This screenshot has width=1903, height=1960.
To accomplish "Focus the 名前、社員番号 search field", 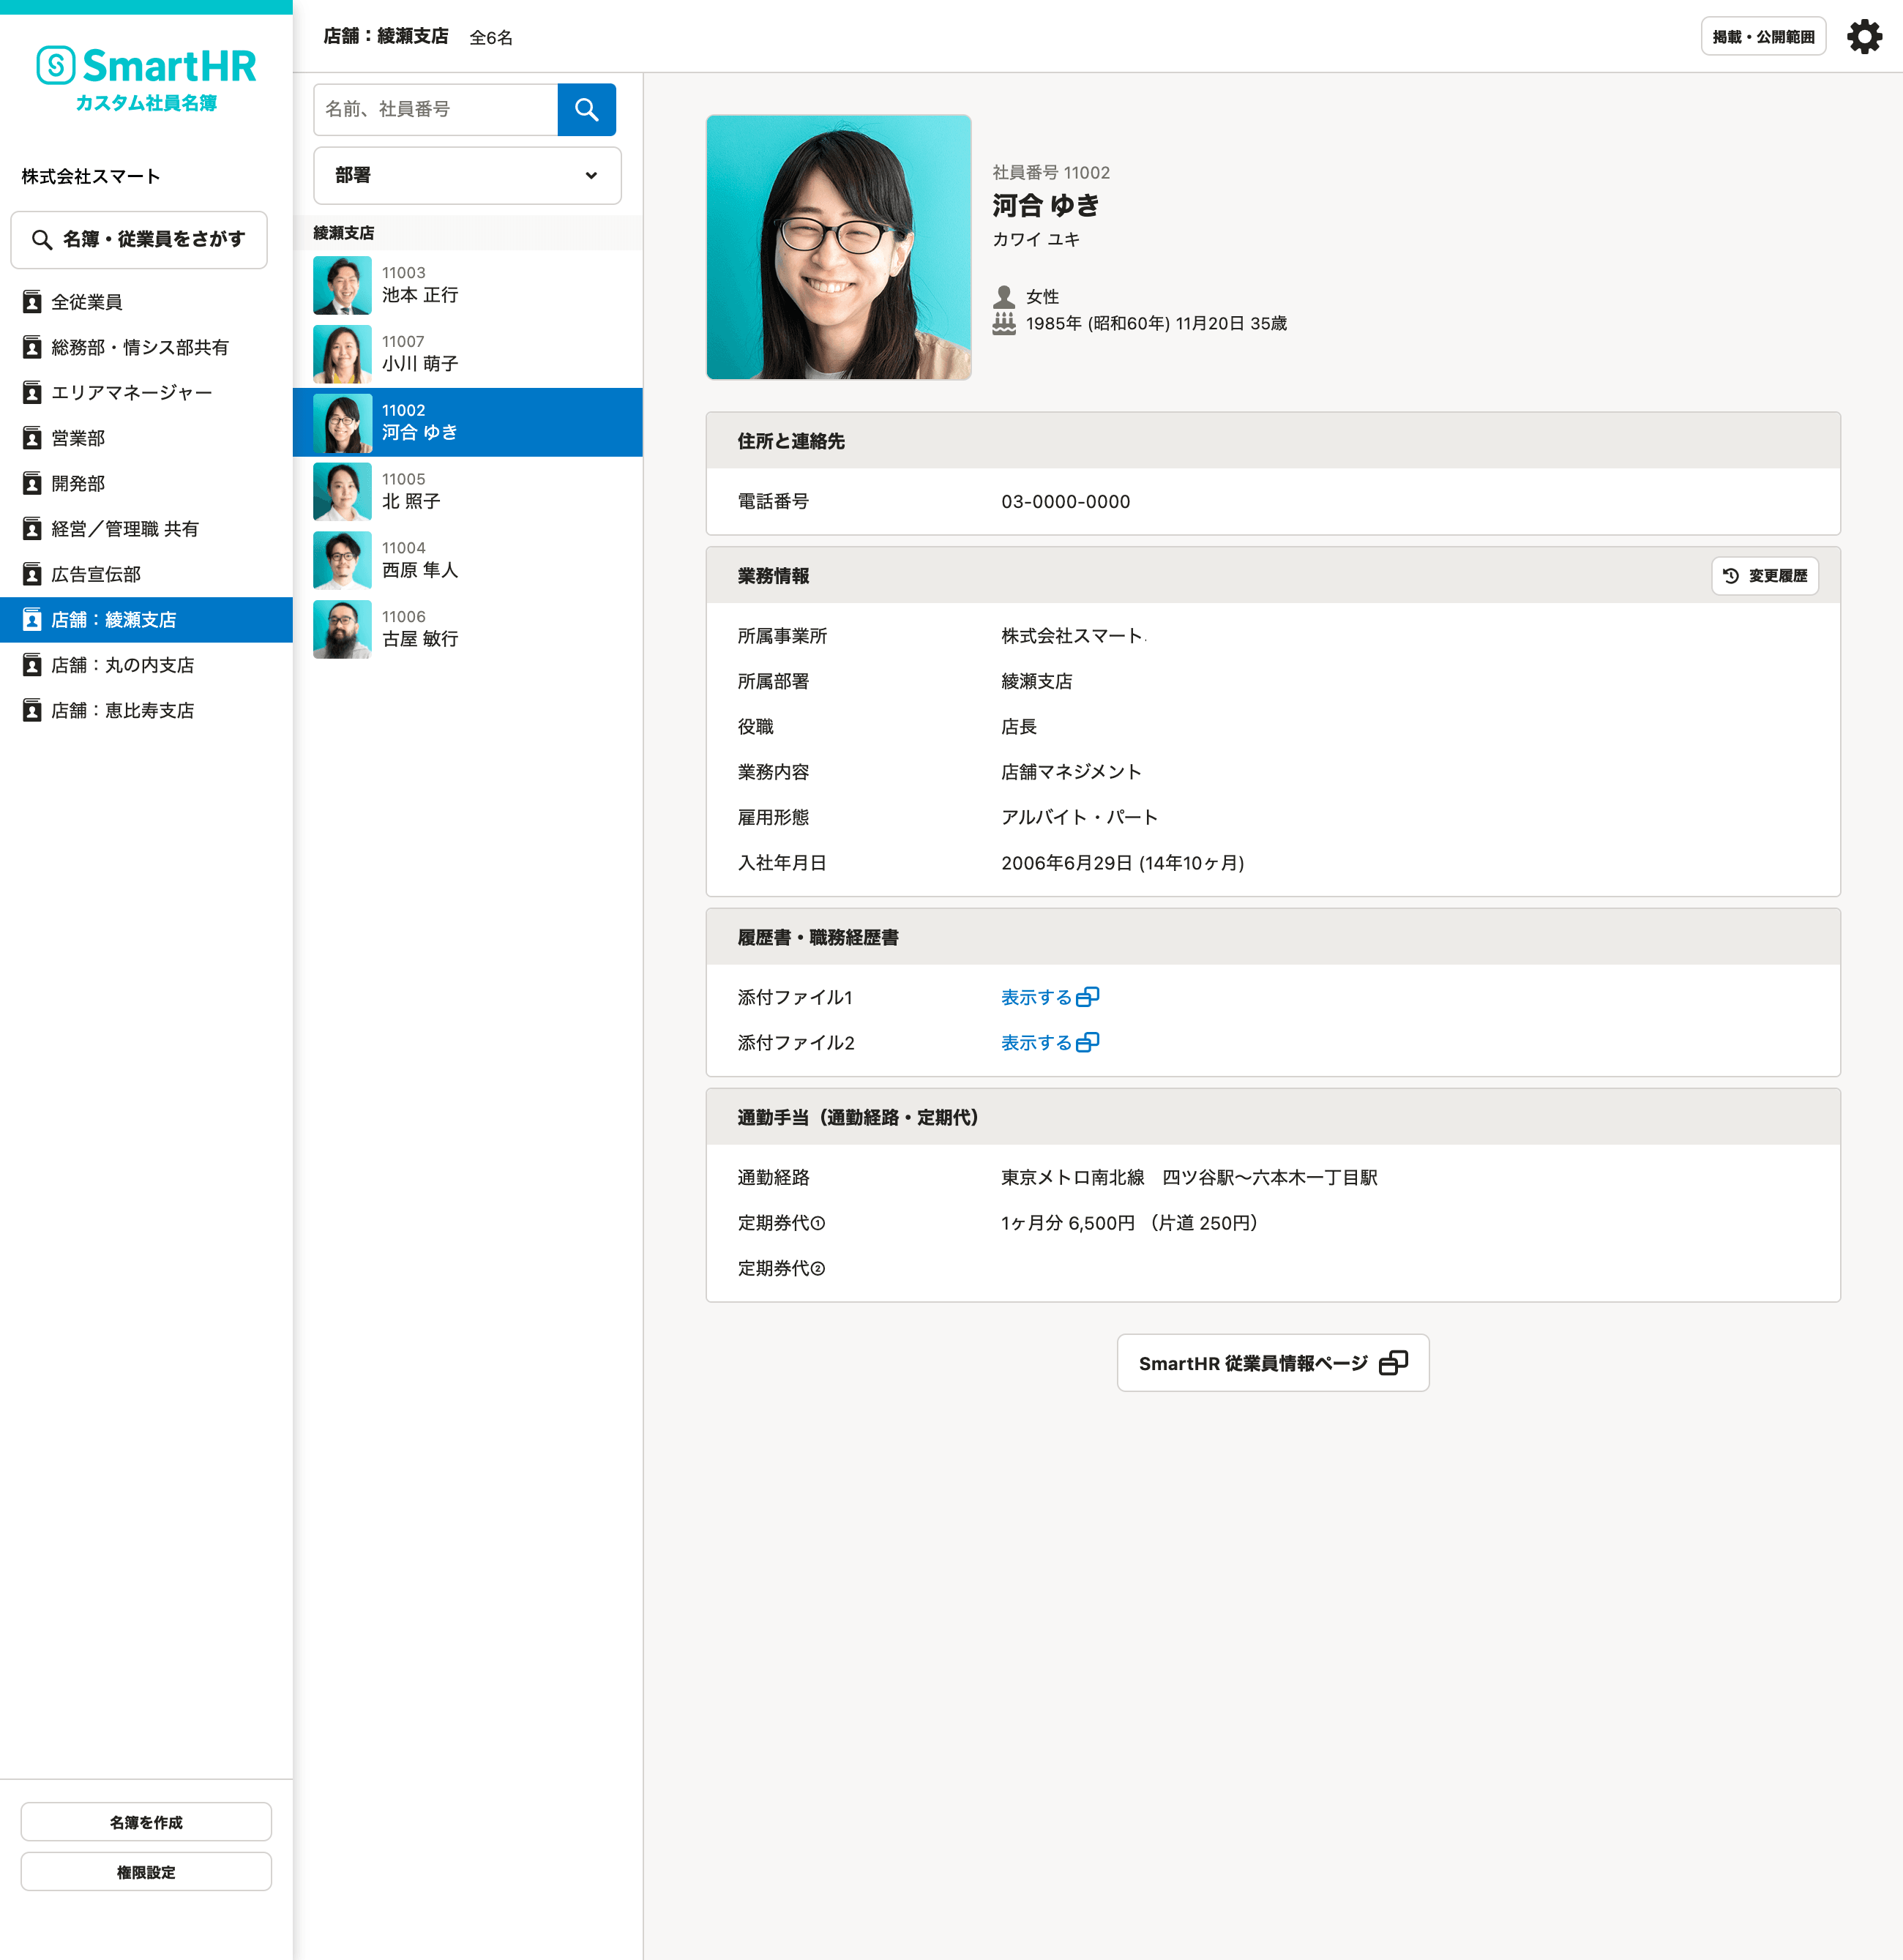I will [436, 109].
